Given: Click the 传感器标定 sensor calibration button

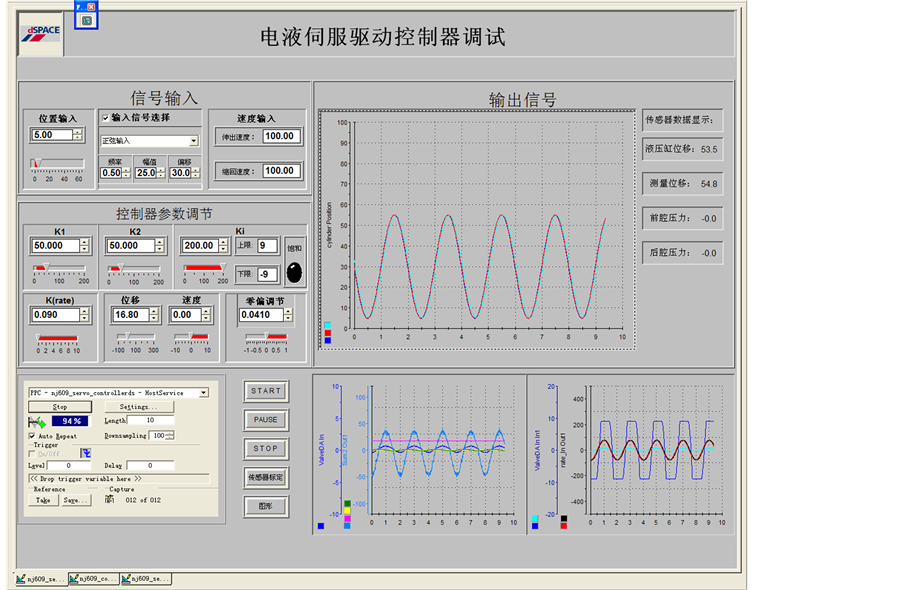Looking at the screenshot, I should [265, 477].
